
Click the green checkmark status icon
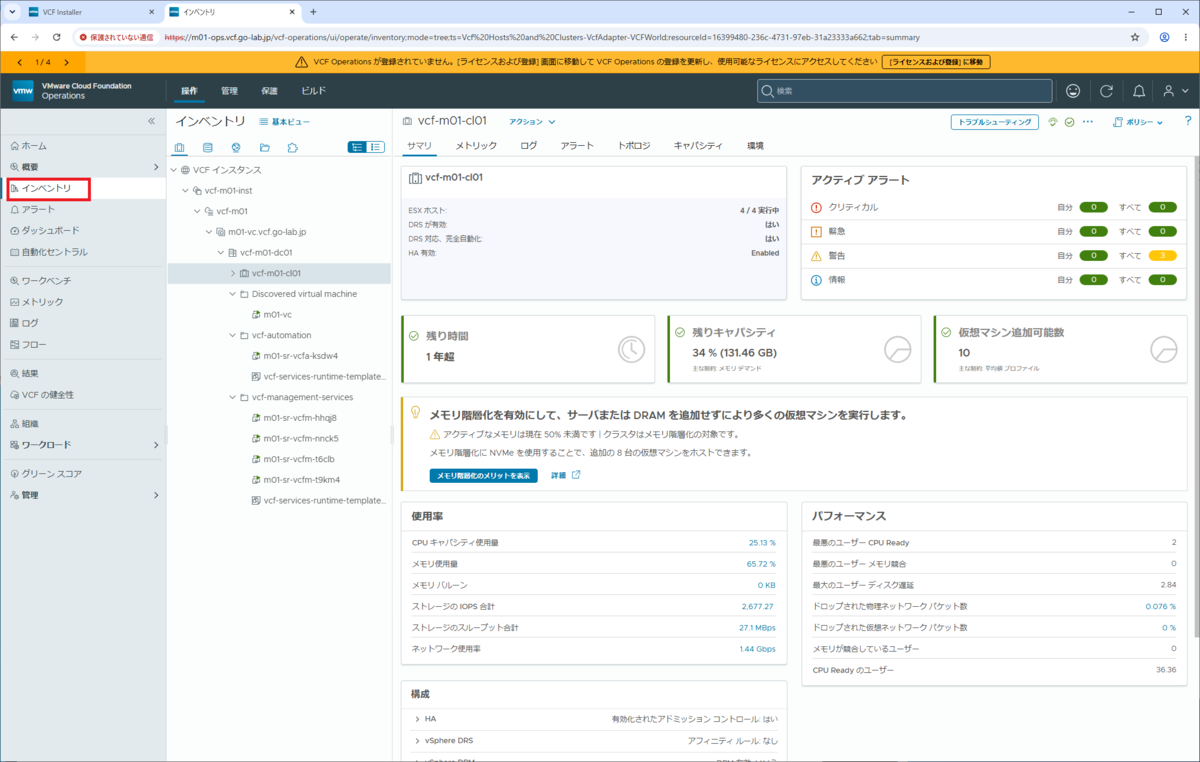pyautogui.click(x=1069, y=122)
